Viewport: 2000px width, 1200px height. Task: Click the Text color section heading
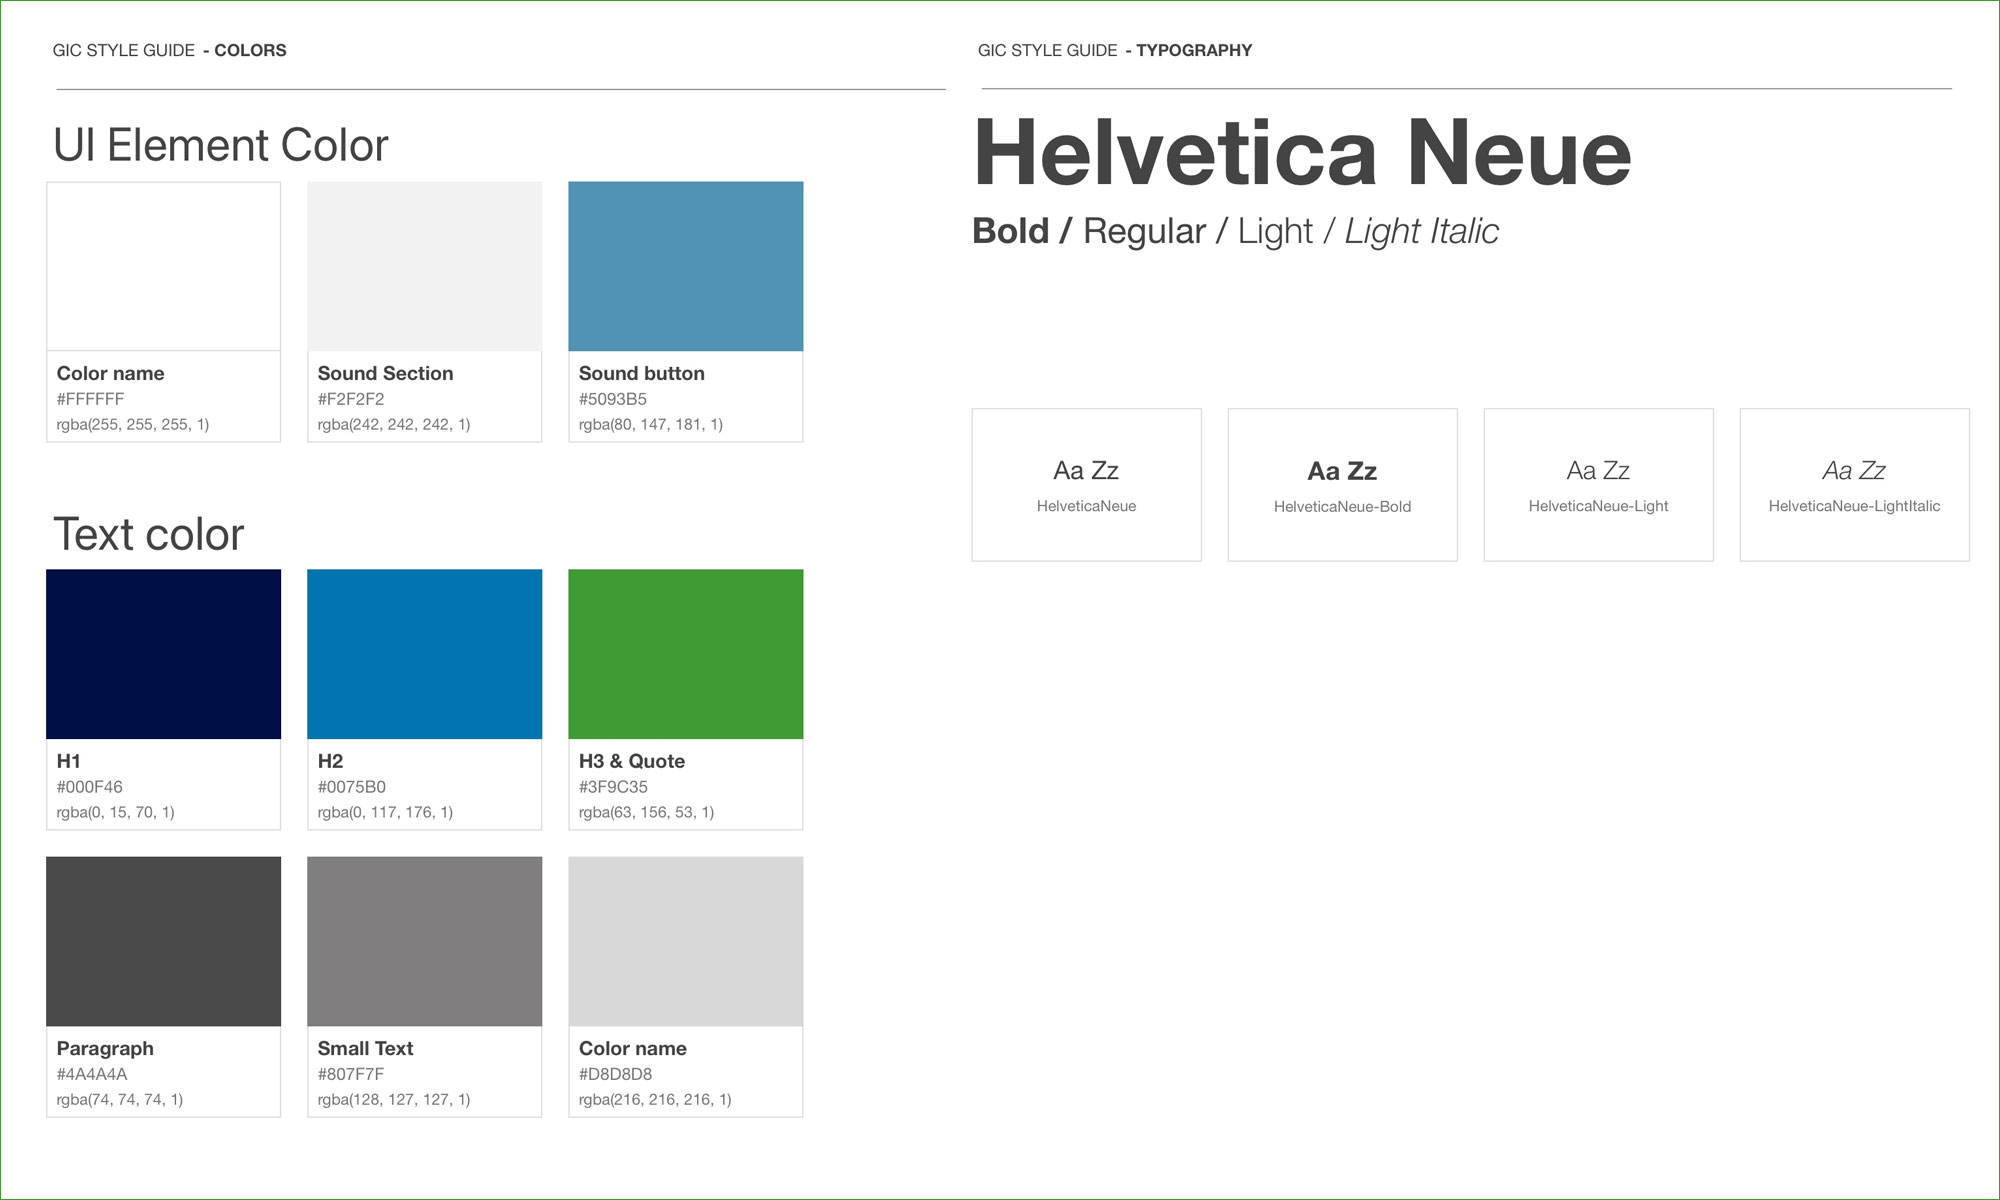(x=148, y=534)
